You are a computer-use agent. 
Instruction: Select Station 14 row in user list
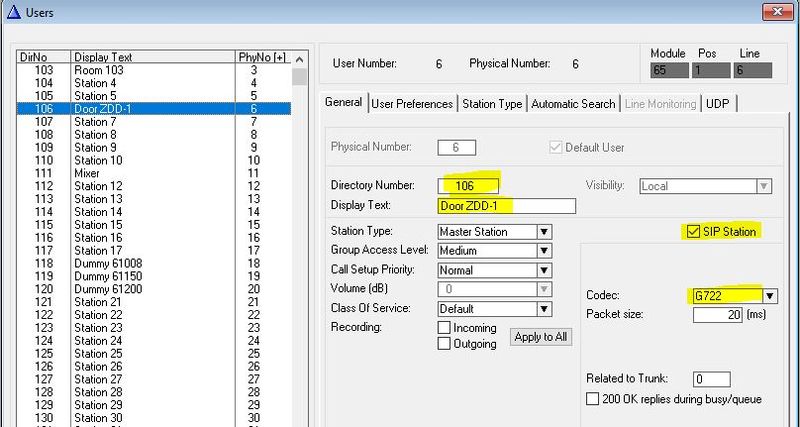tap(154, 212)
